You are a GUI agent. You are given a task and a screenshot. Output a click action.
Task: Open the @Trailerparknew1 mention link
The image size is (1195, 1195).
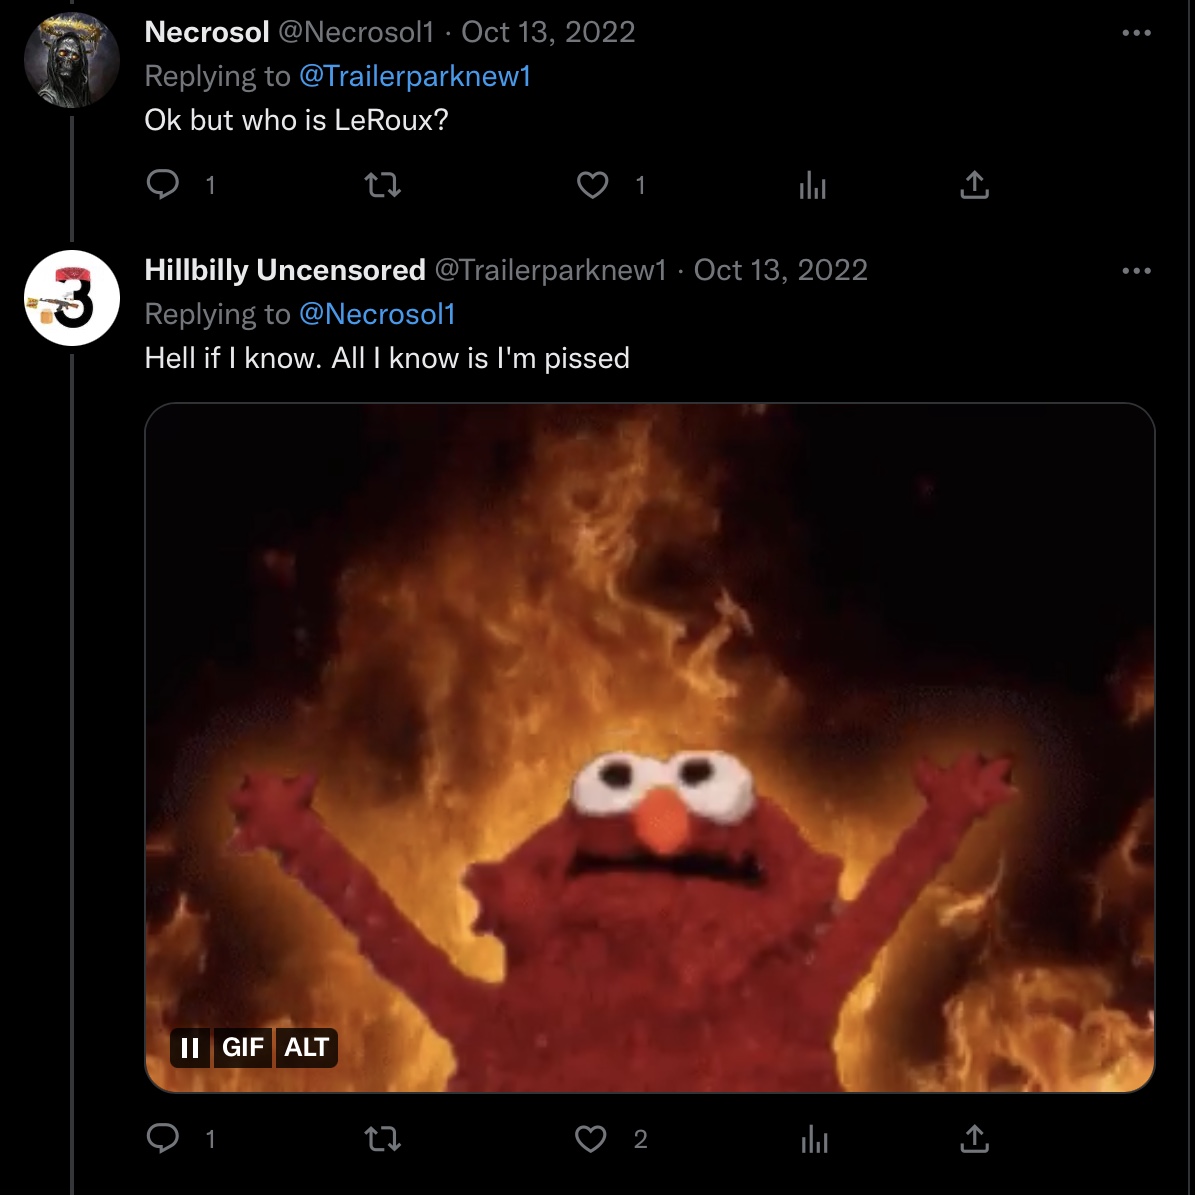click(414, 76)
